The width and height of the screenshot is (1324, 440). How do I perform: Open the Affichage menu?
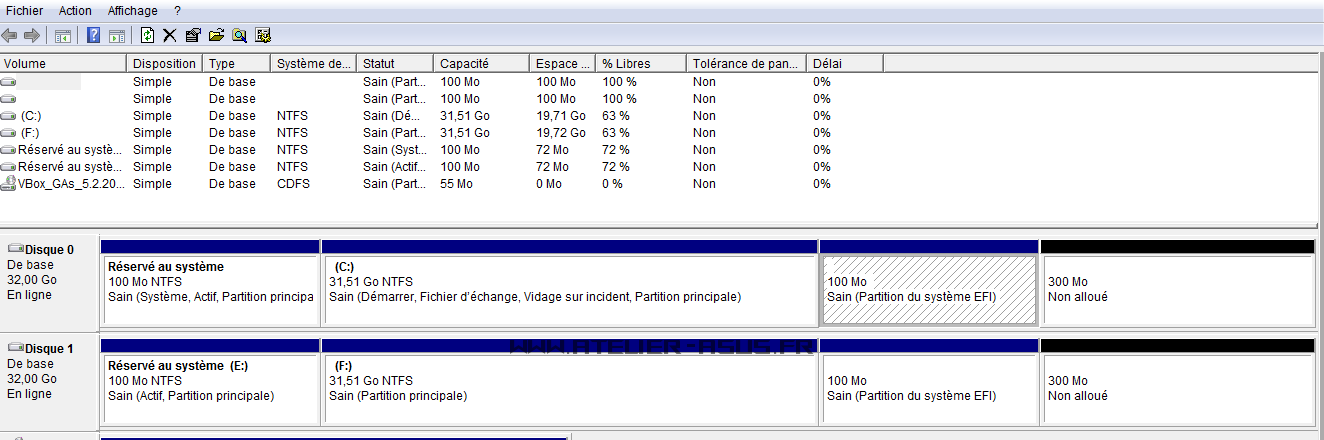[131, 11]
